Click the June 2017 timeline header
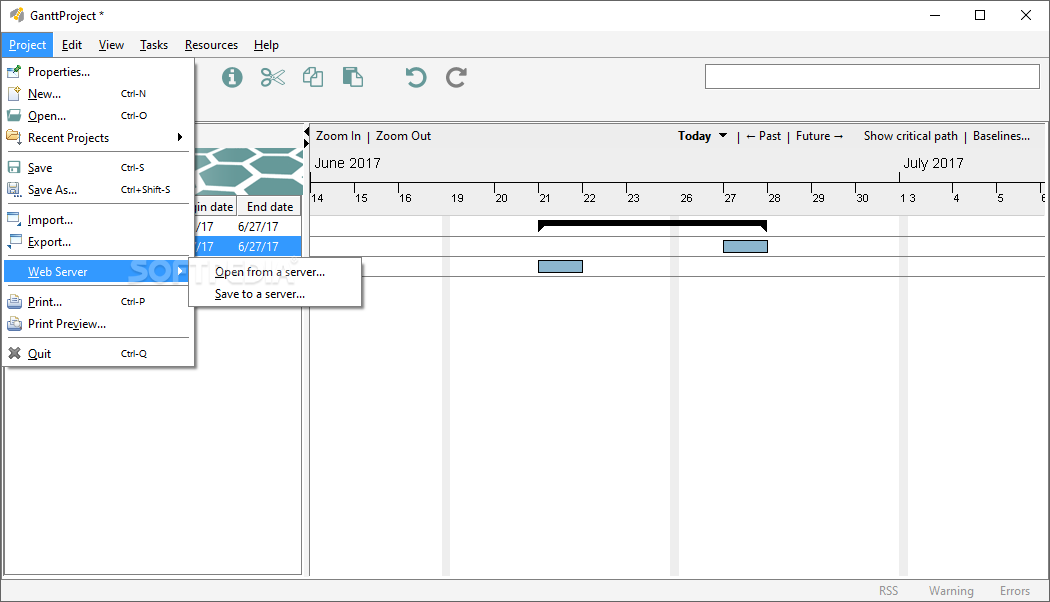The image size is (1050, 602). (x=348, y=163)
